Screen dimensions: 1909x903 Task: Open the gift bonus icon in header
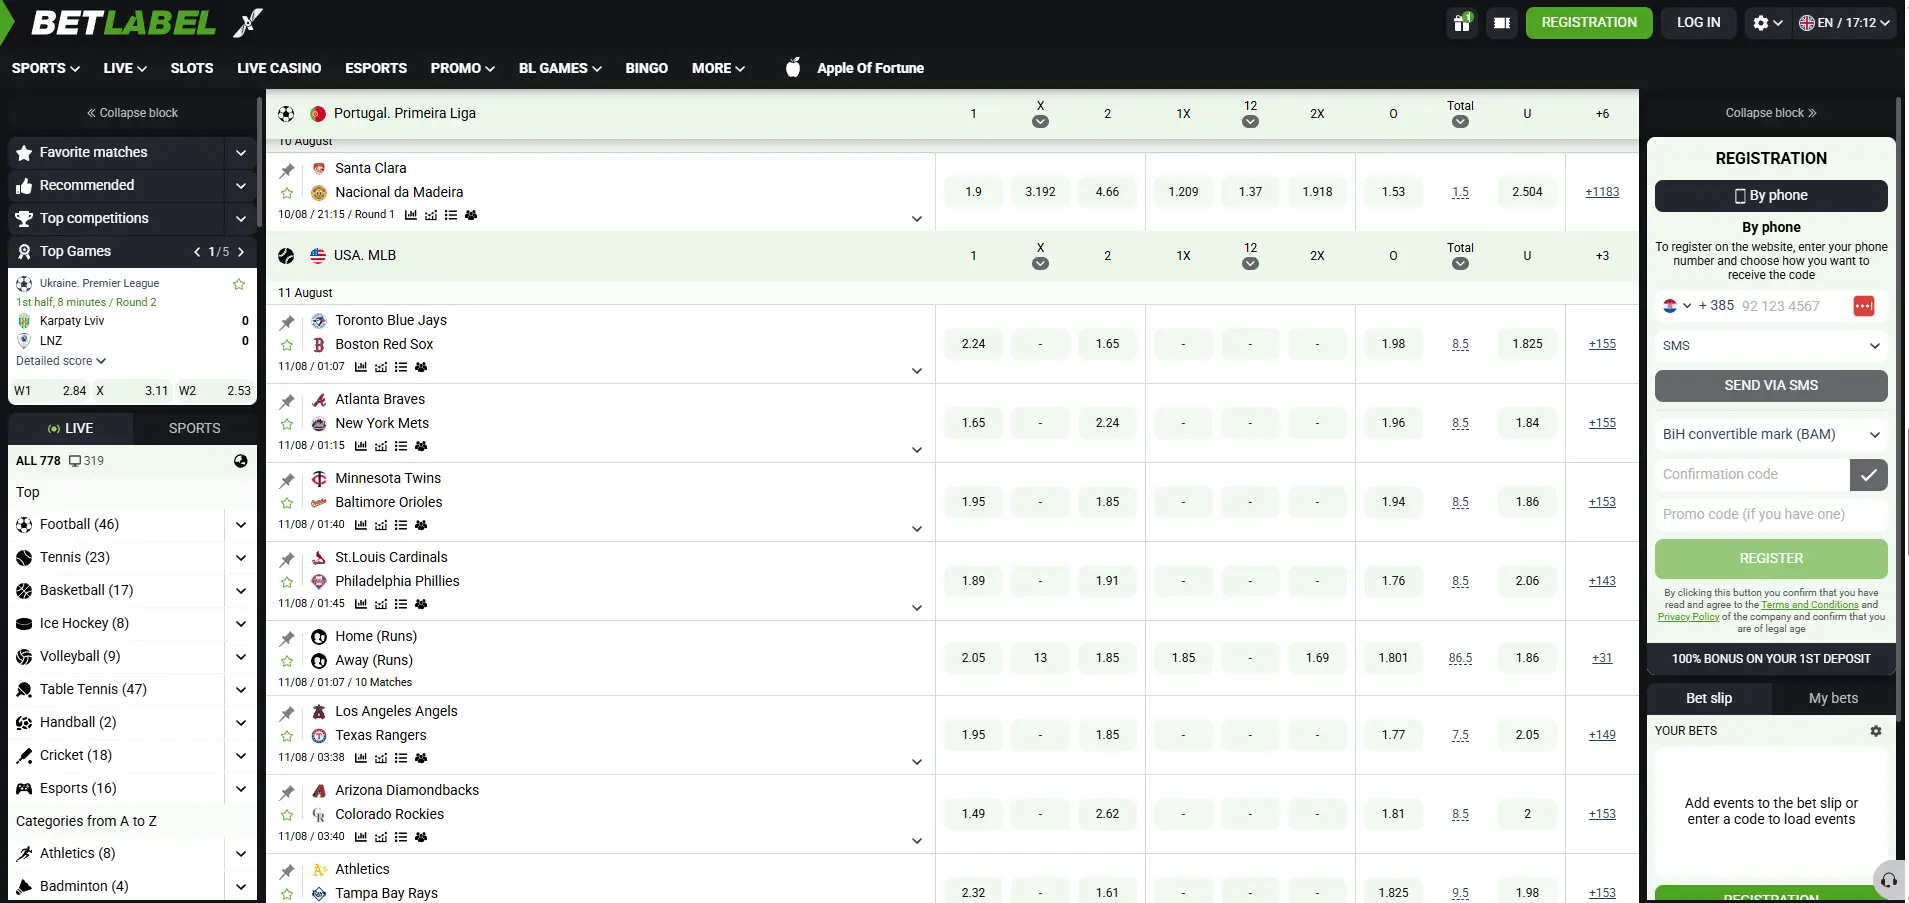tap(1462, 22)
